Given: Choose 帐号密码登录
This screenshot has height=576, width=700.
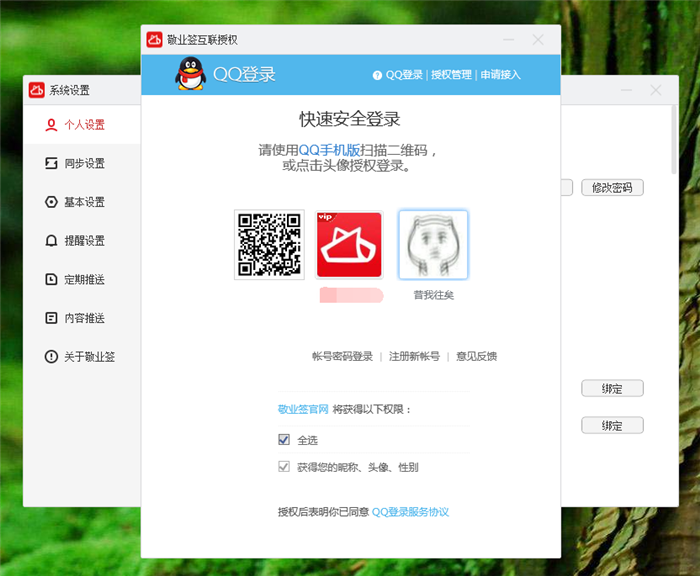Looking at the screenshot, I should 342,356.
